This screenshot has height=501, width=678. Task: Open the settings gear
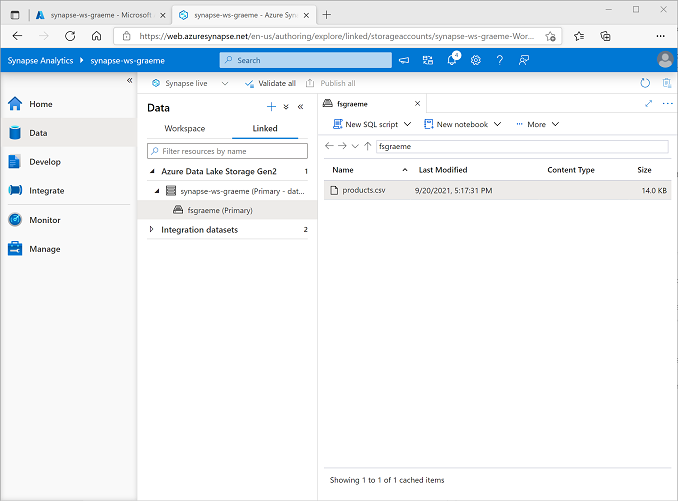476,60
